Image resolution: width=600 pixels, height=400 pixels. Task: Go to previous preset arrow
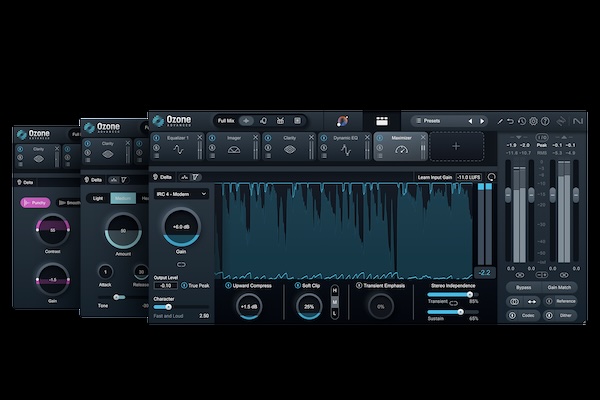[470, 121]
